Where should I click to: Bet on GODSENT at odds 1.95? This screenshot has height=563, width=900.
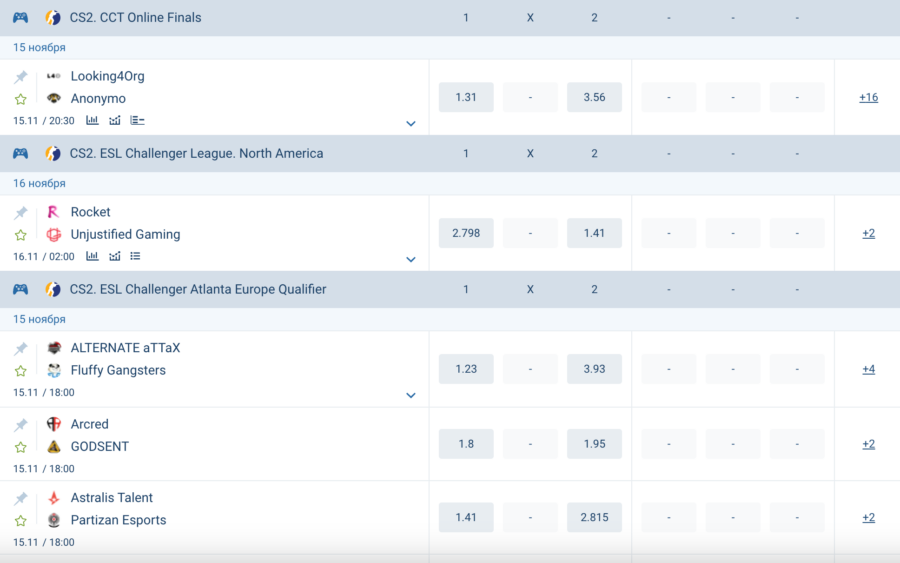[594, 444]
